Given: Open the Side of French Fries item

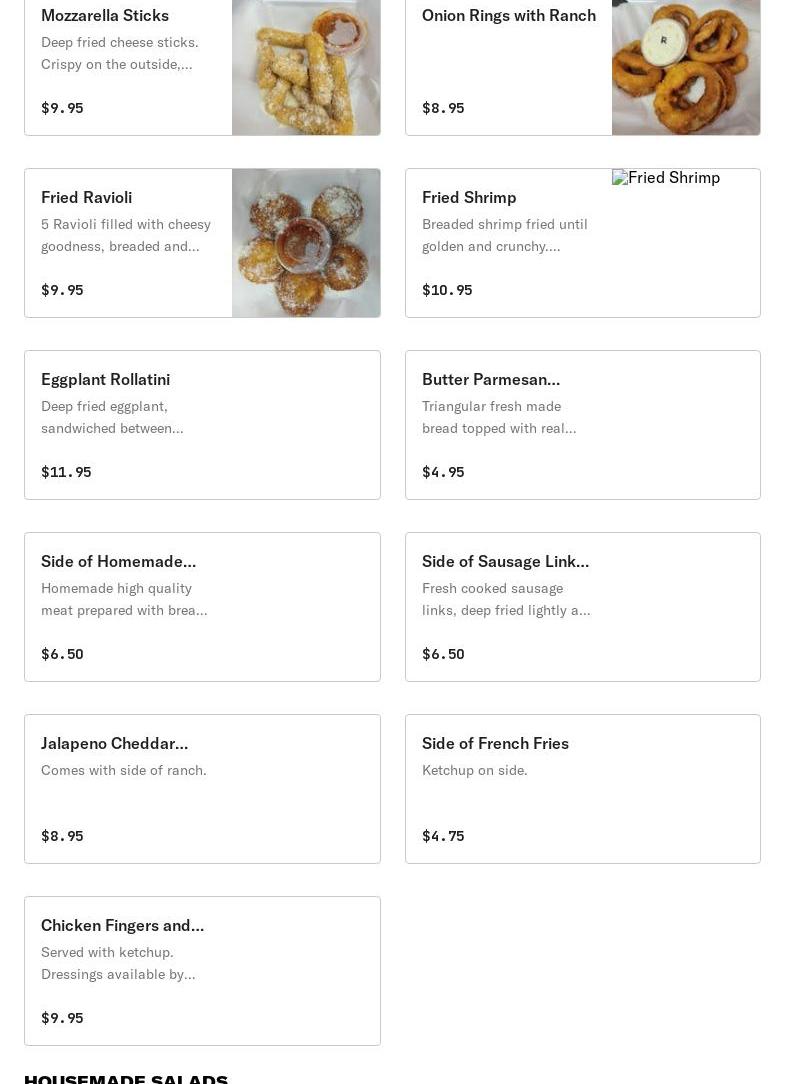Looking at the screenshot, I should 495,743.
